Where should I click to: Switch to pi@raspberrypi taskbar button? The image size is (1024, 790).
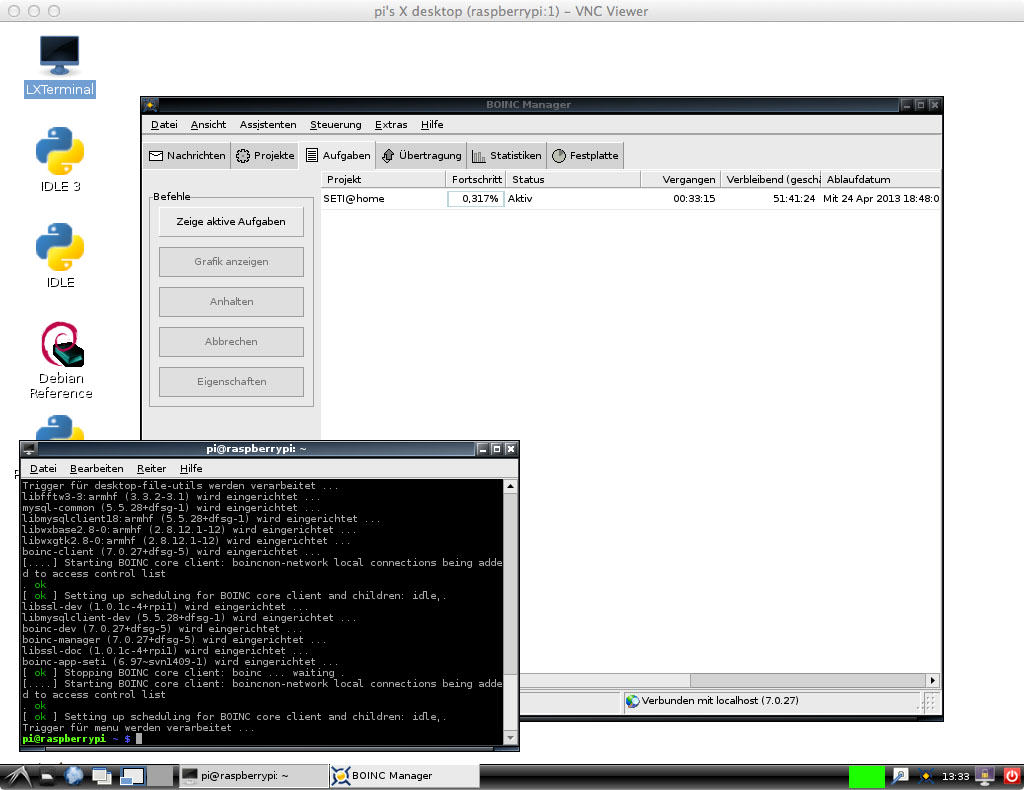[253, 776]
